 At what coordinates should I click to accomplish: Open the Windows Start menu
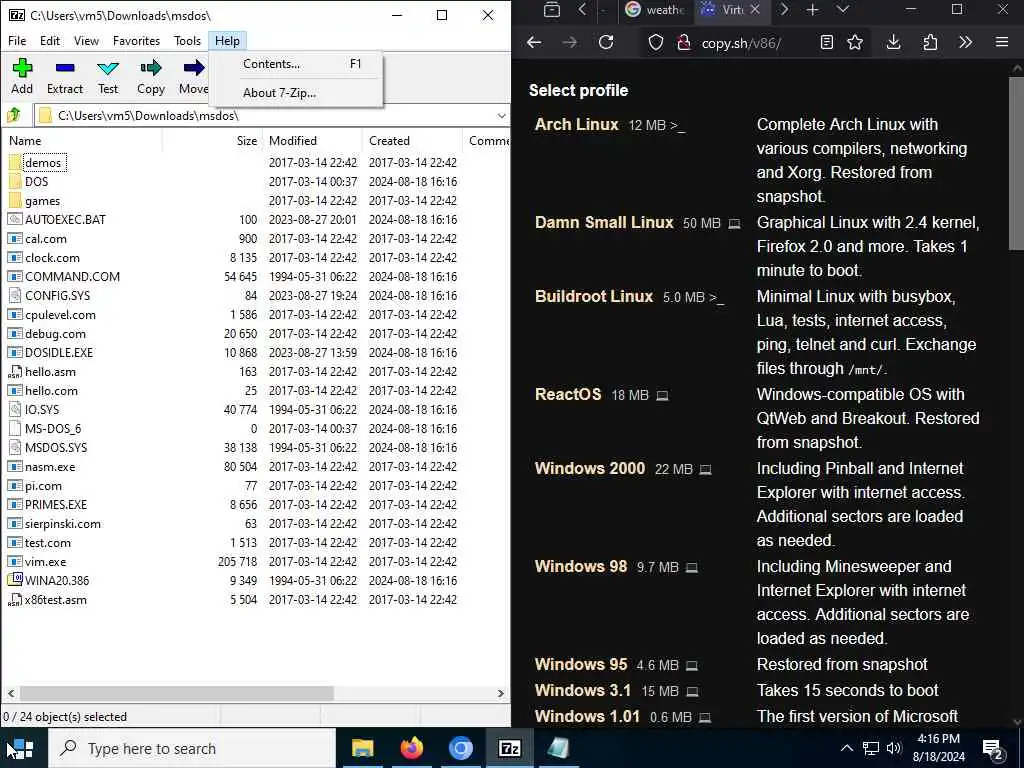click(22, 748)
